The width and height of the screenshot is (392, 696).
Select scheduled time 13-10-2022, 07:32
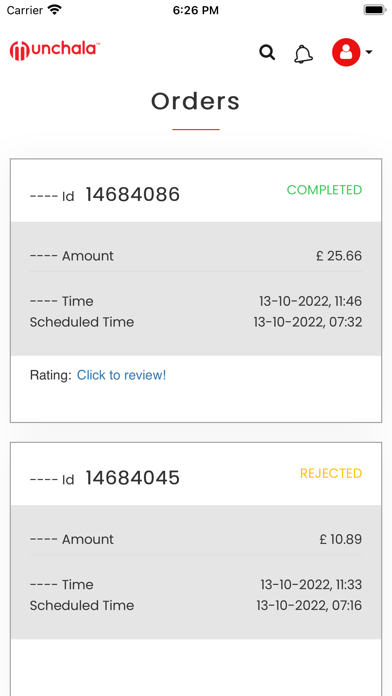(308, 322)
